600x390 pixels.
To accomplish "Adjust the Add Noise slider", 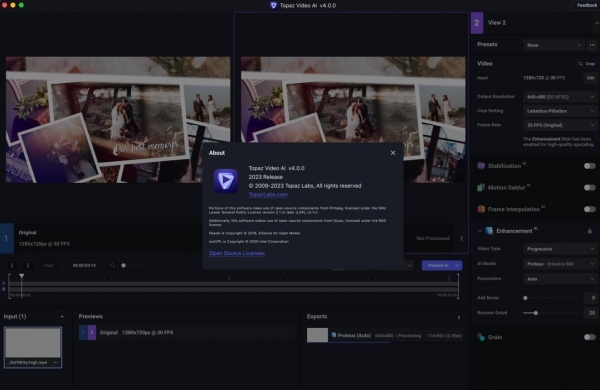I will (x=525, y=298).
